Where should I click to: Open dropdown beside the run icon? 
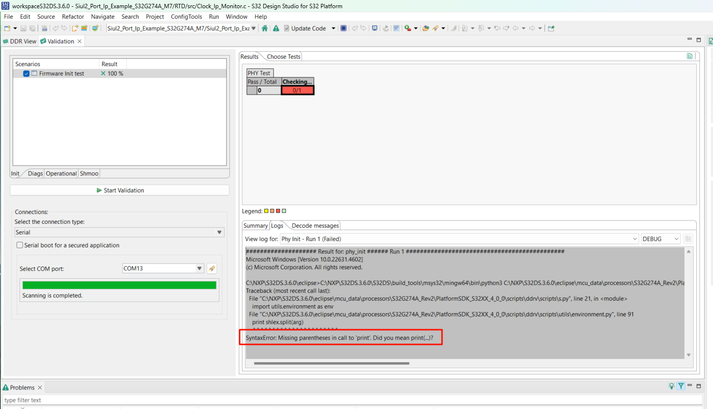416,28
